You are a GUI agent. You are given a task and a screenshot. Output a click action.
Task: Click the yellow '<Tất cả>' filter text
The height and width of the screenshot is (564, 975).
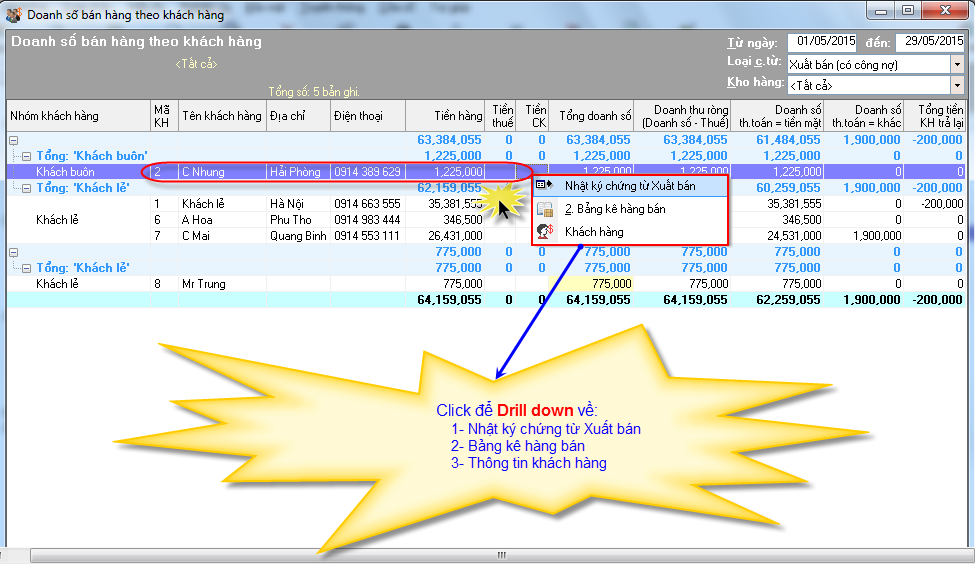pyautogui.click(x=196, y=64)
